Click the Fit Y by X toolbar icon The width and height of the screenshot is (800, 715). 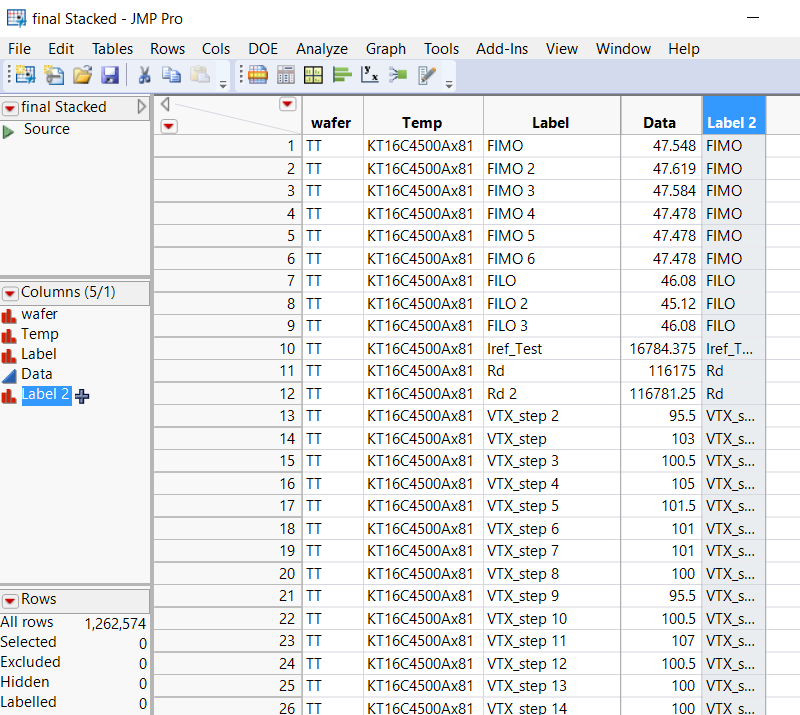(x=369, y=75)
